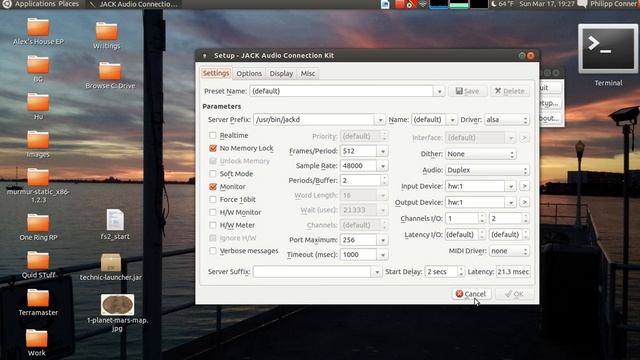Screen dimensions: 640x360
Task: Uncheck the Monitor checkbox
Action: [213, 187]
